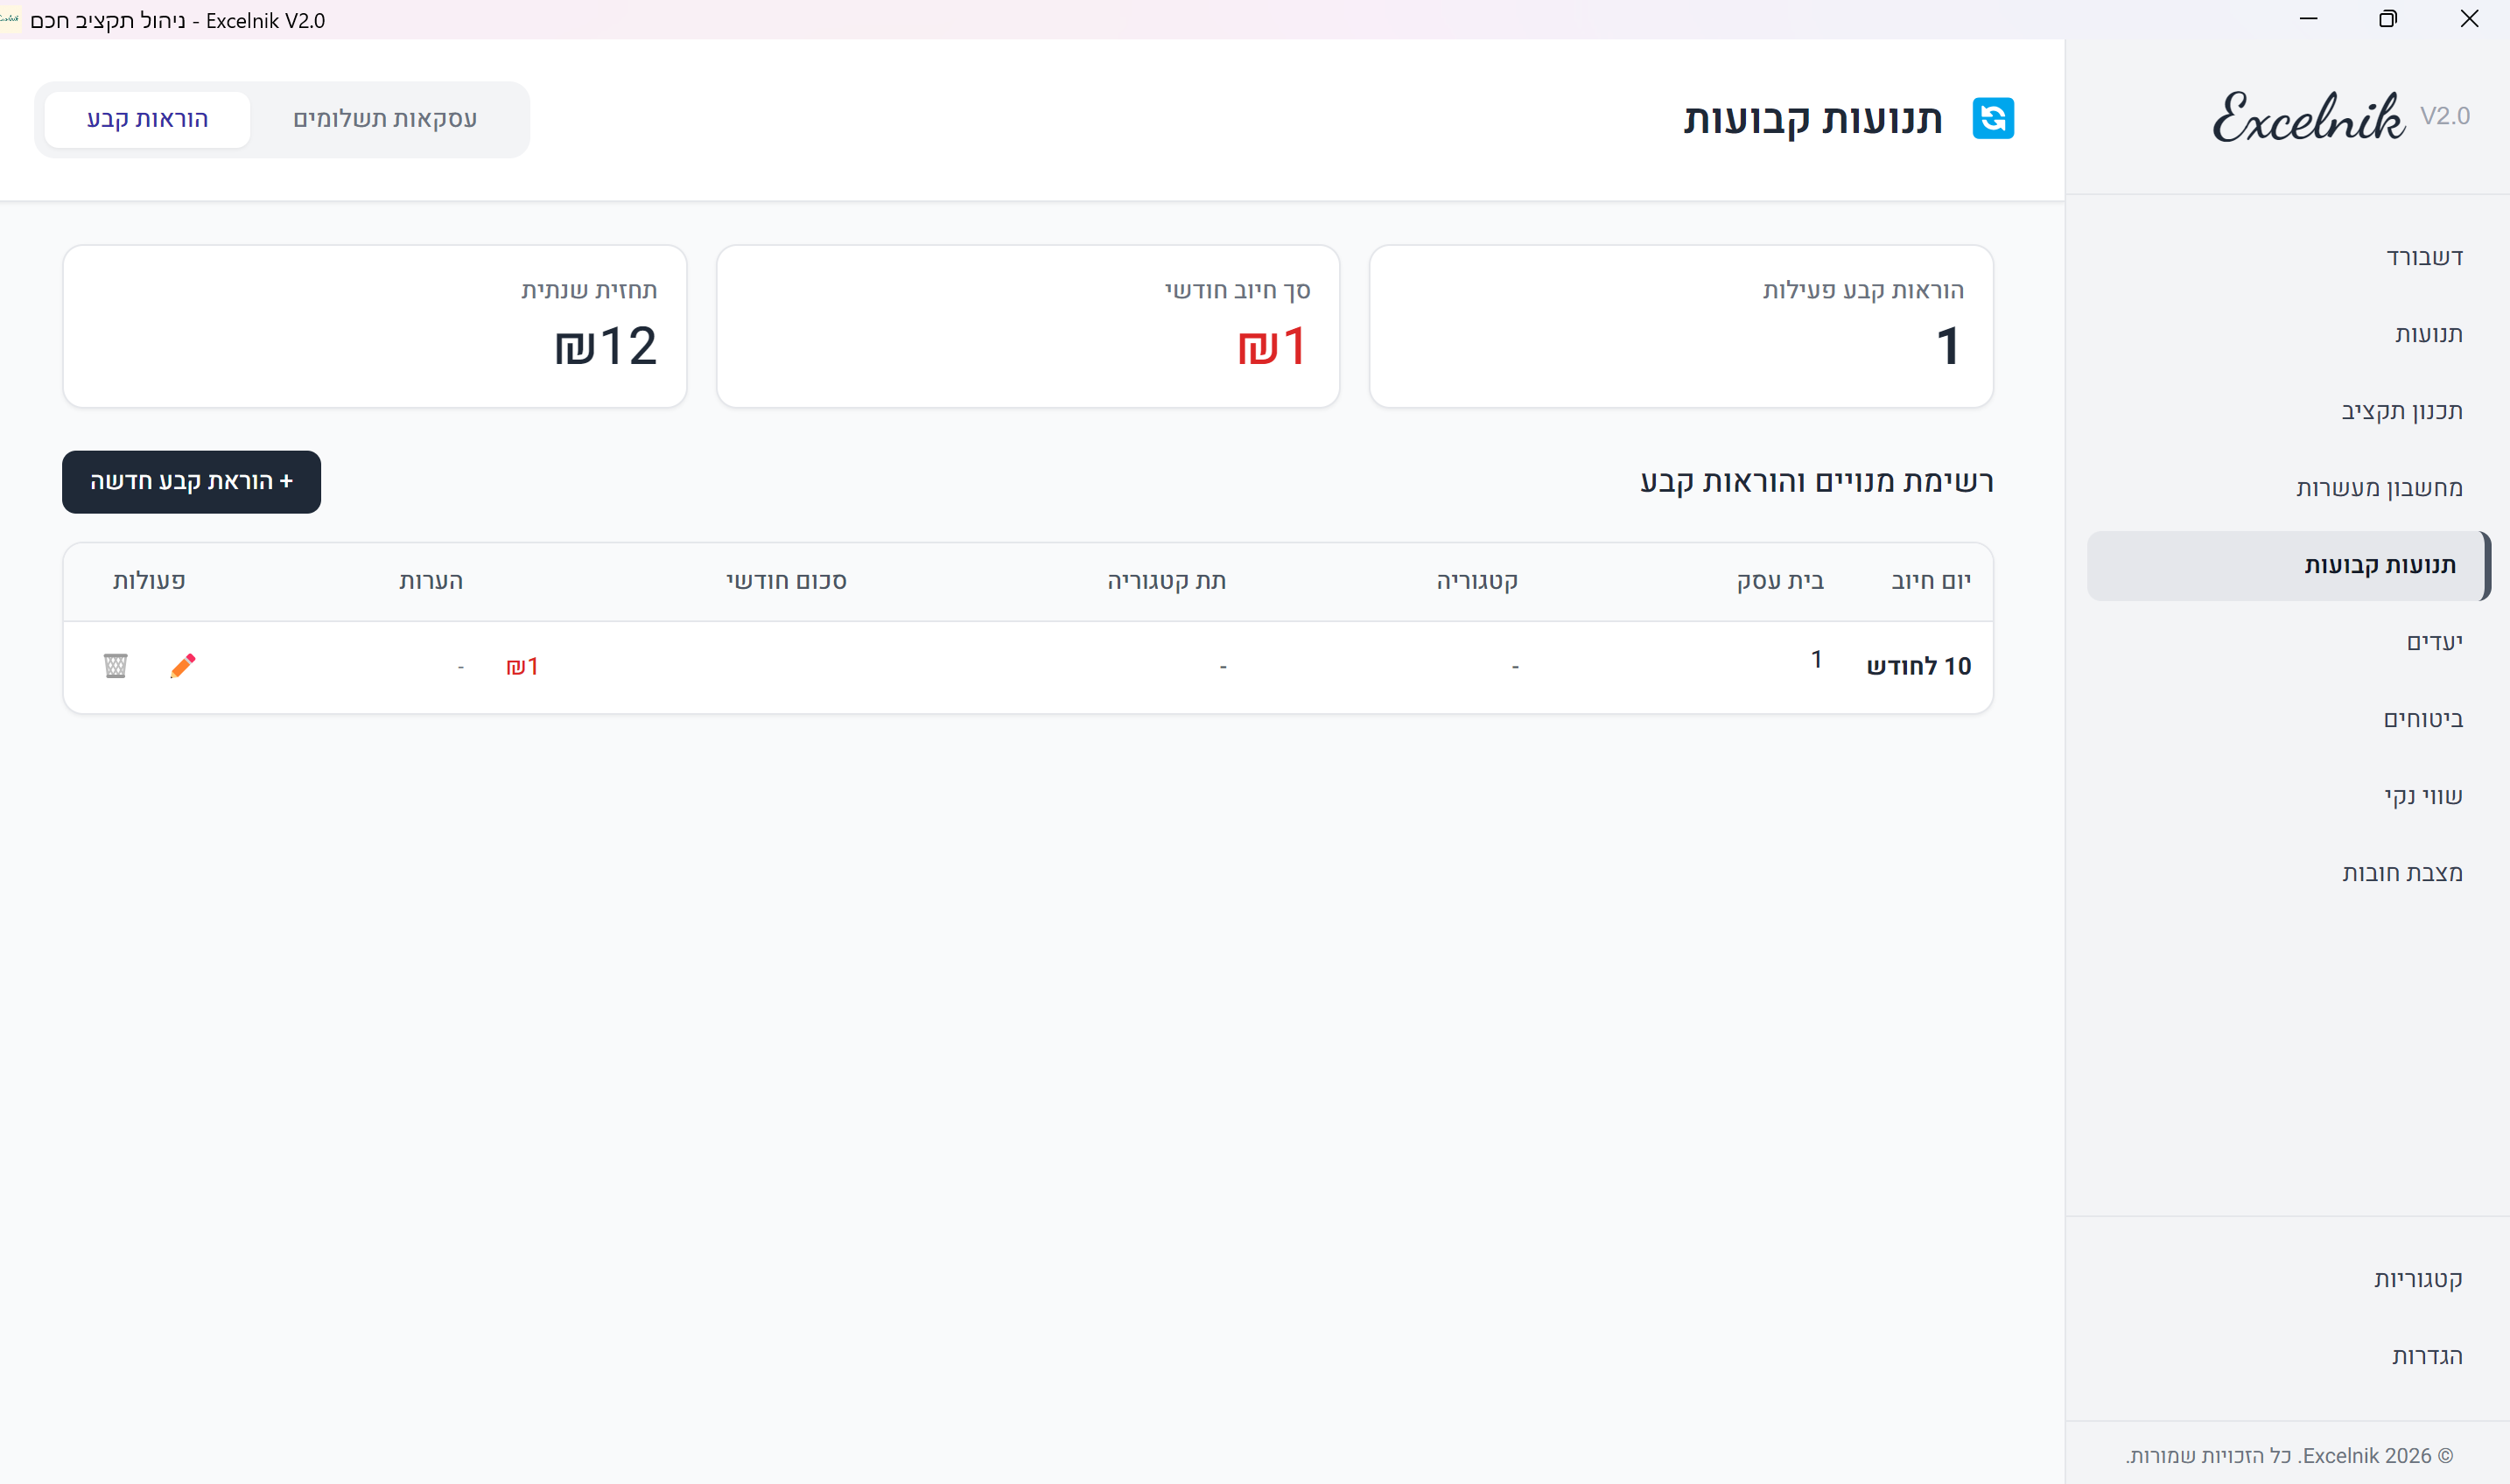Open the מחשבון מעשרות calculator page
This screenshot has height=1484, width=2510.
tap(2379, 489)
